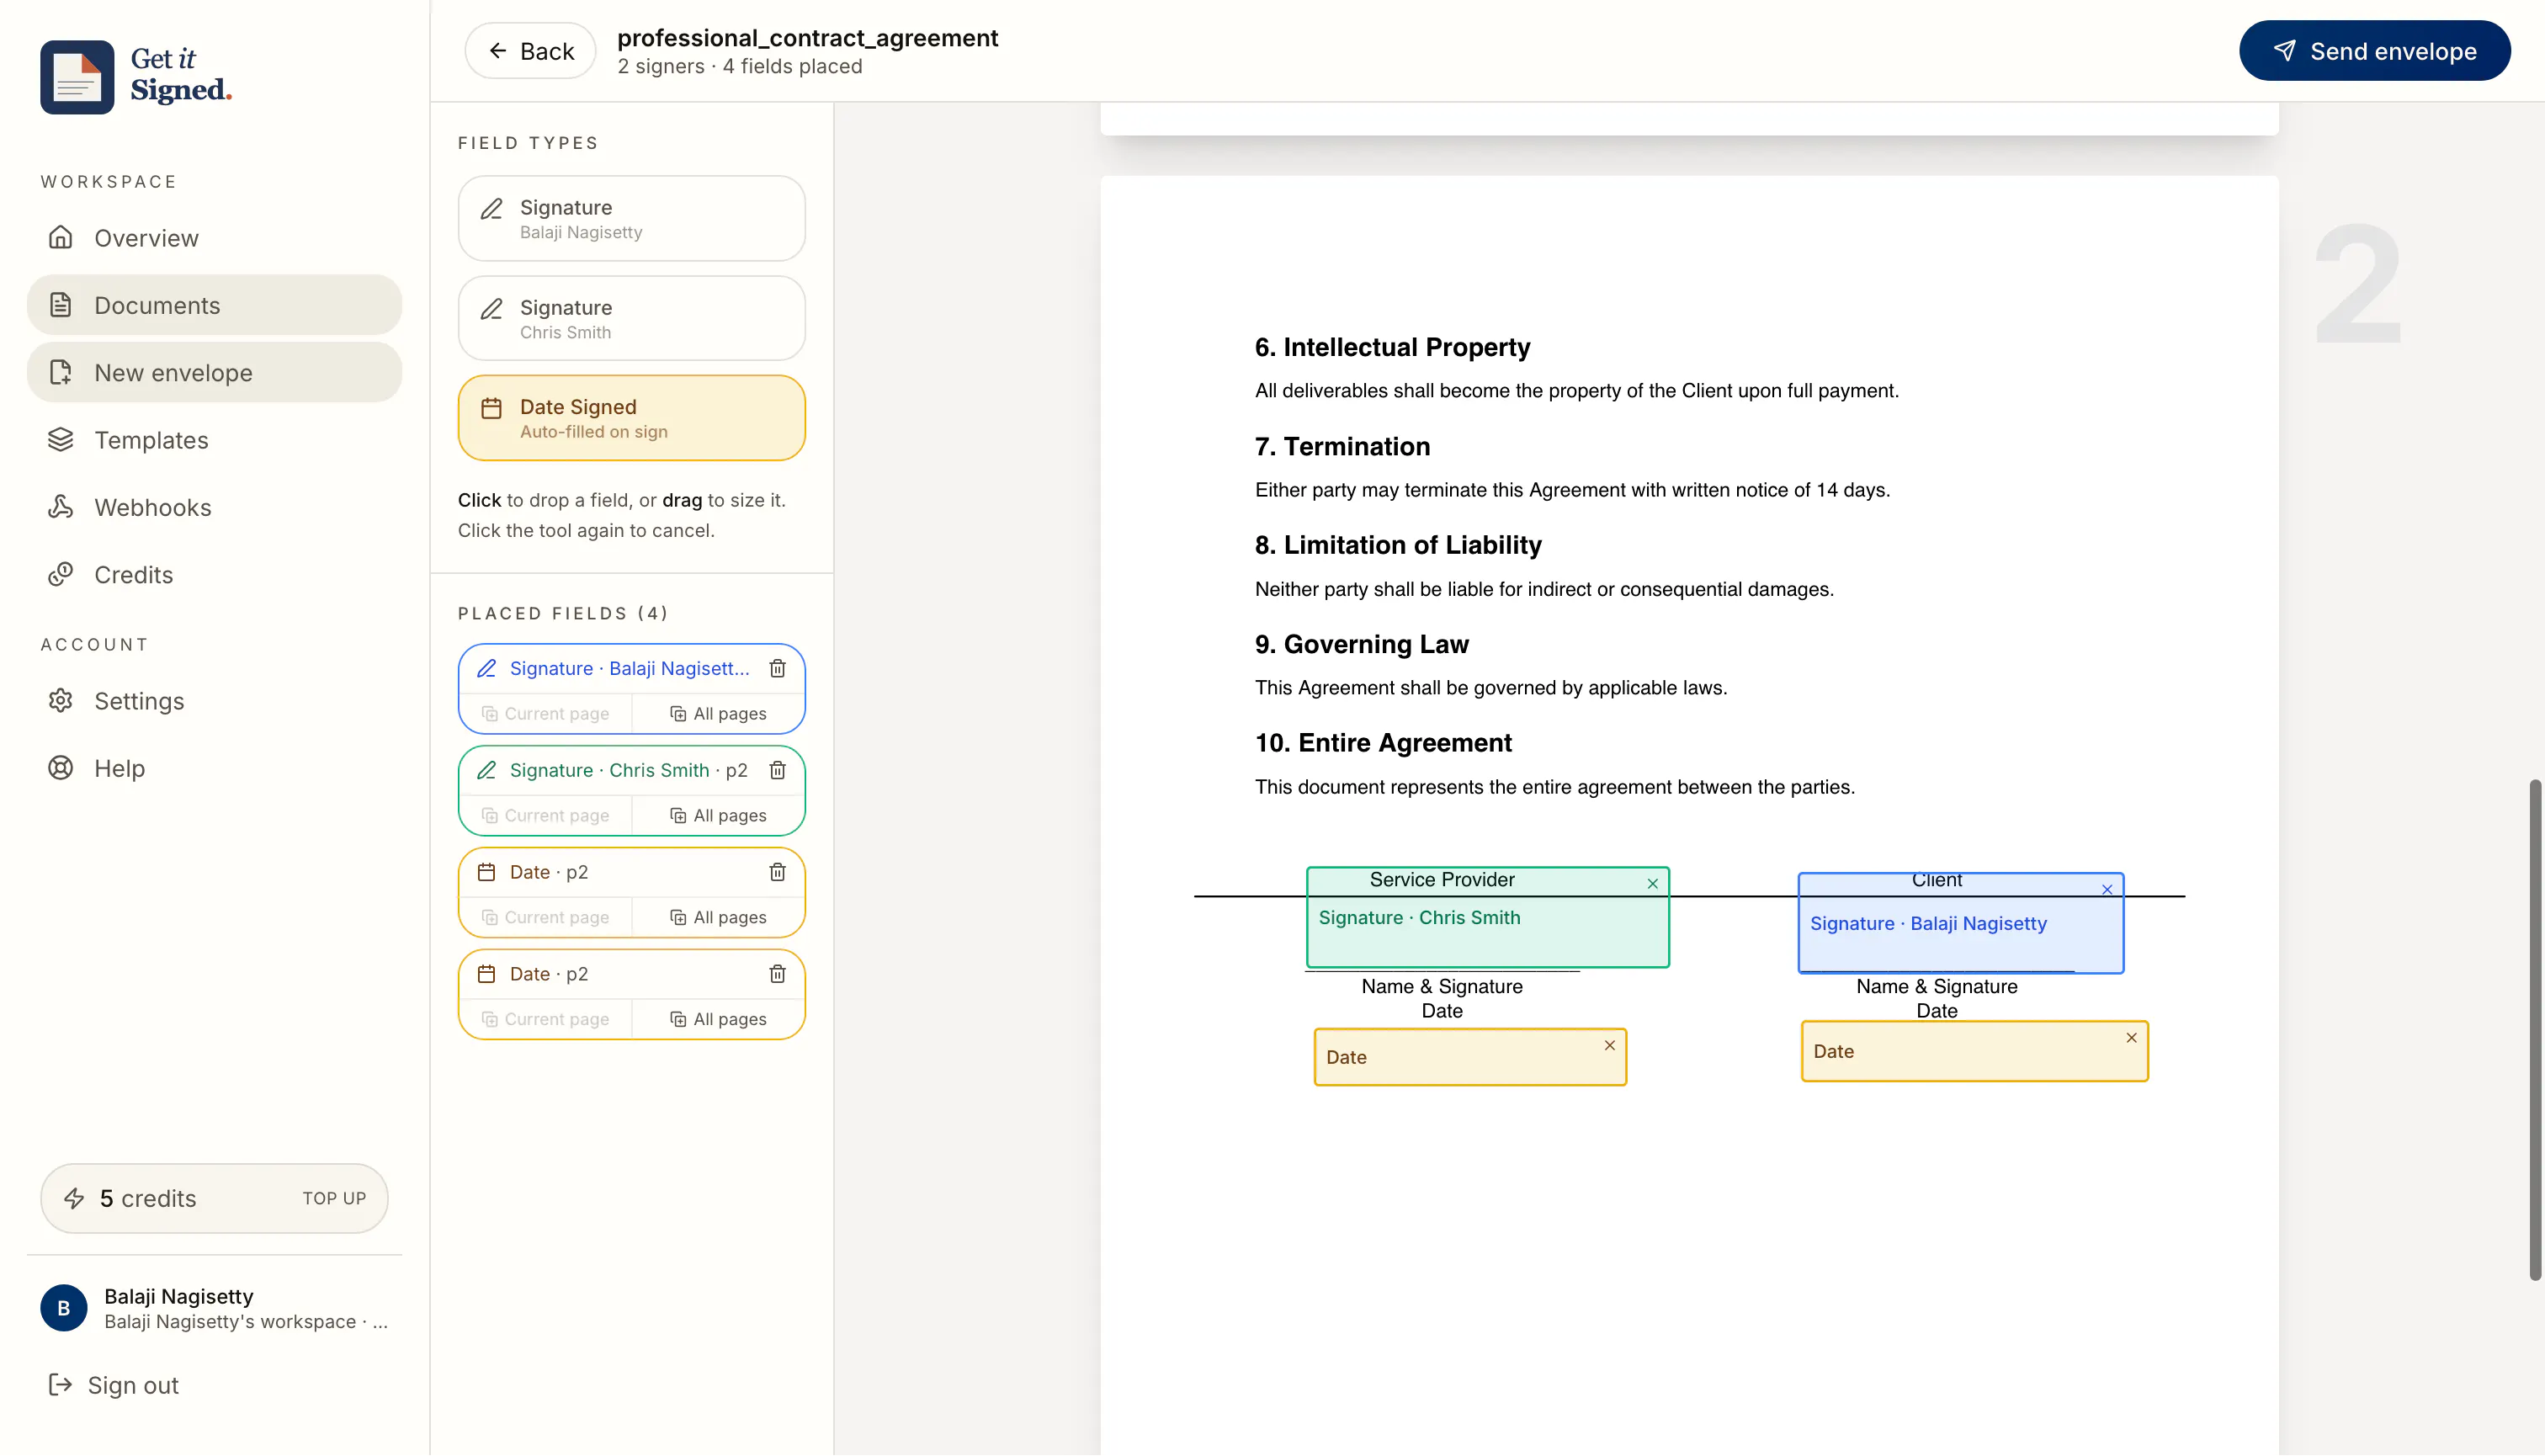Click the calendar icon on Date Signed tool

491,408
